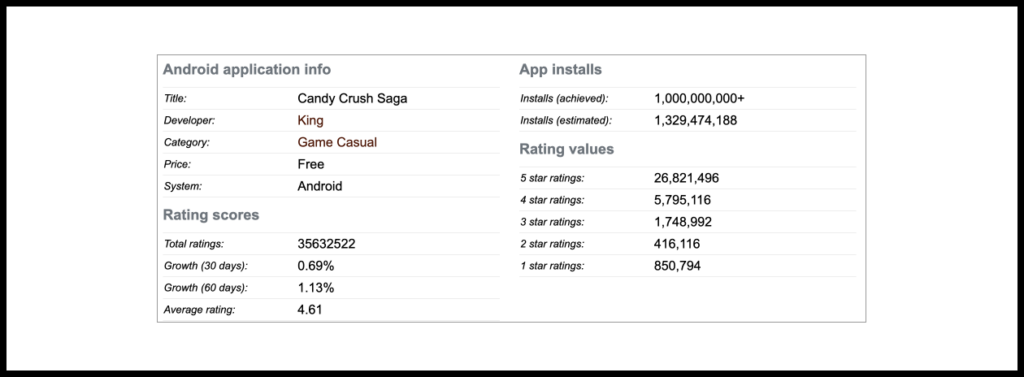Open the King developer link
Image resolution: width=1024 pixels, height=377 pixels.
tap(310, 120)
